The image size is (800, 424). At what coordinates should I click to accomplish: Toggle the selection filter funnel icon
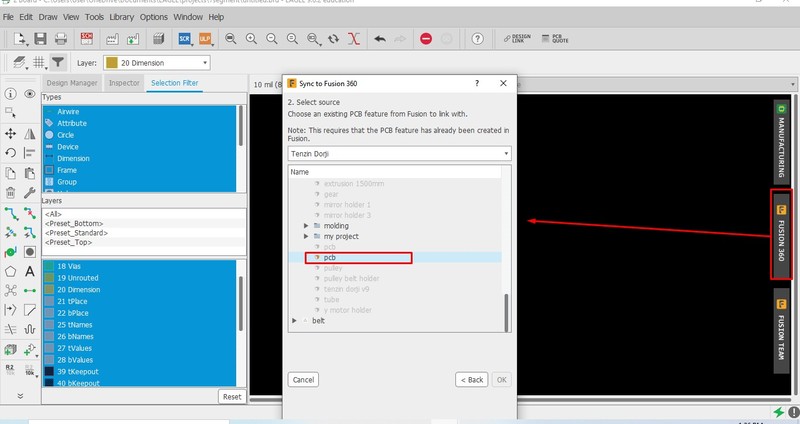[x=58, y=62]
